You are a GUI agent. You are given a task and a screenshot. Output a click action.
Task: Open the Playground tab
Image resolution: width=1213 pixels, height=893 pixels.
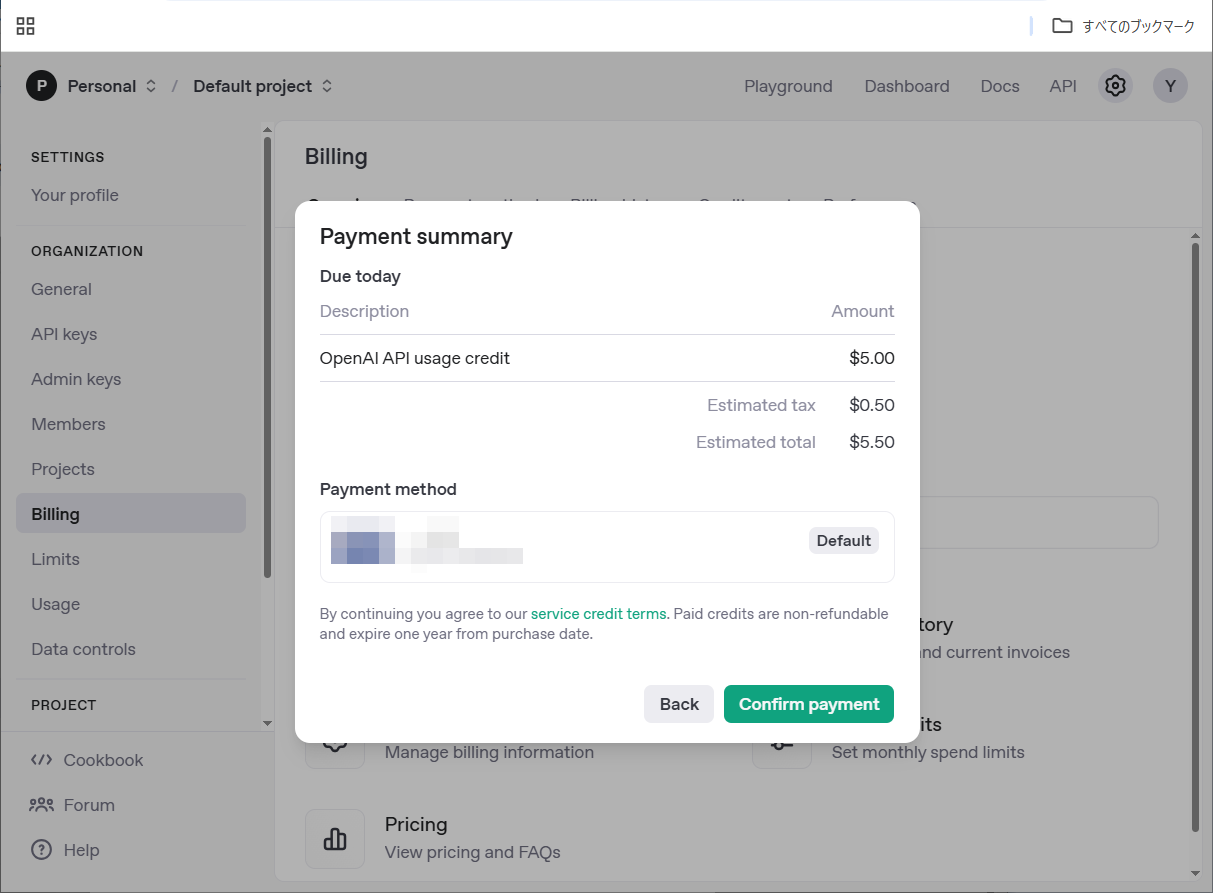click(788, 86)
